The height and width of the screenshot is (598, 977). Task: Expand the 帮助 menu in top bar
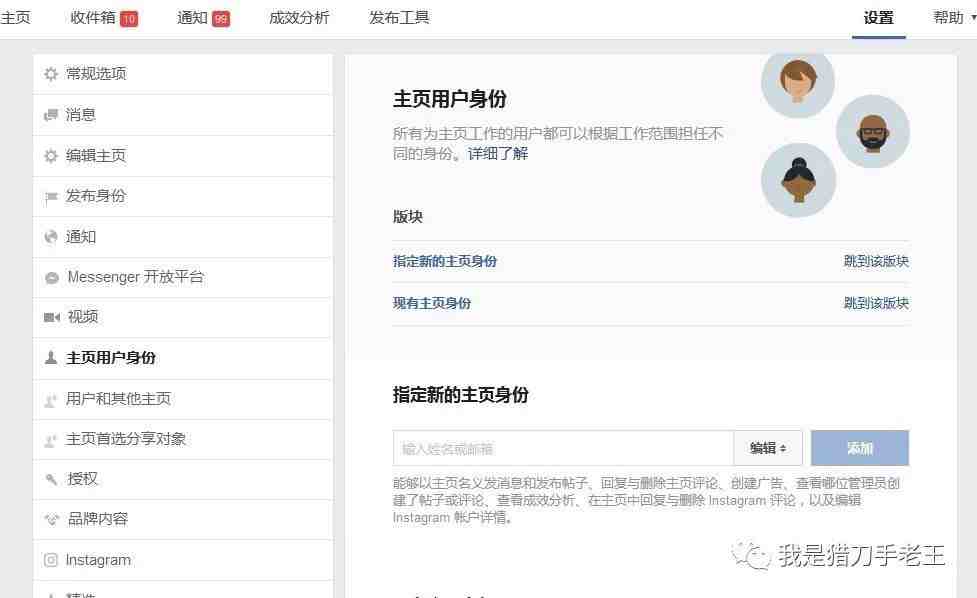[953, 18]
